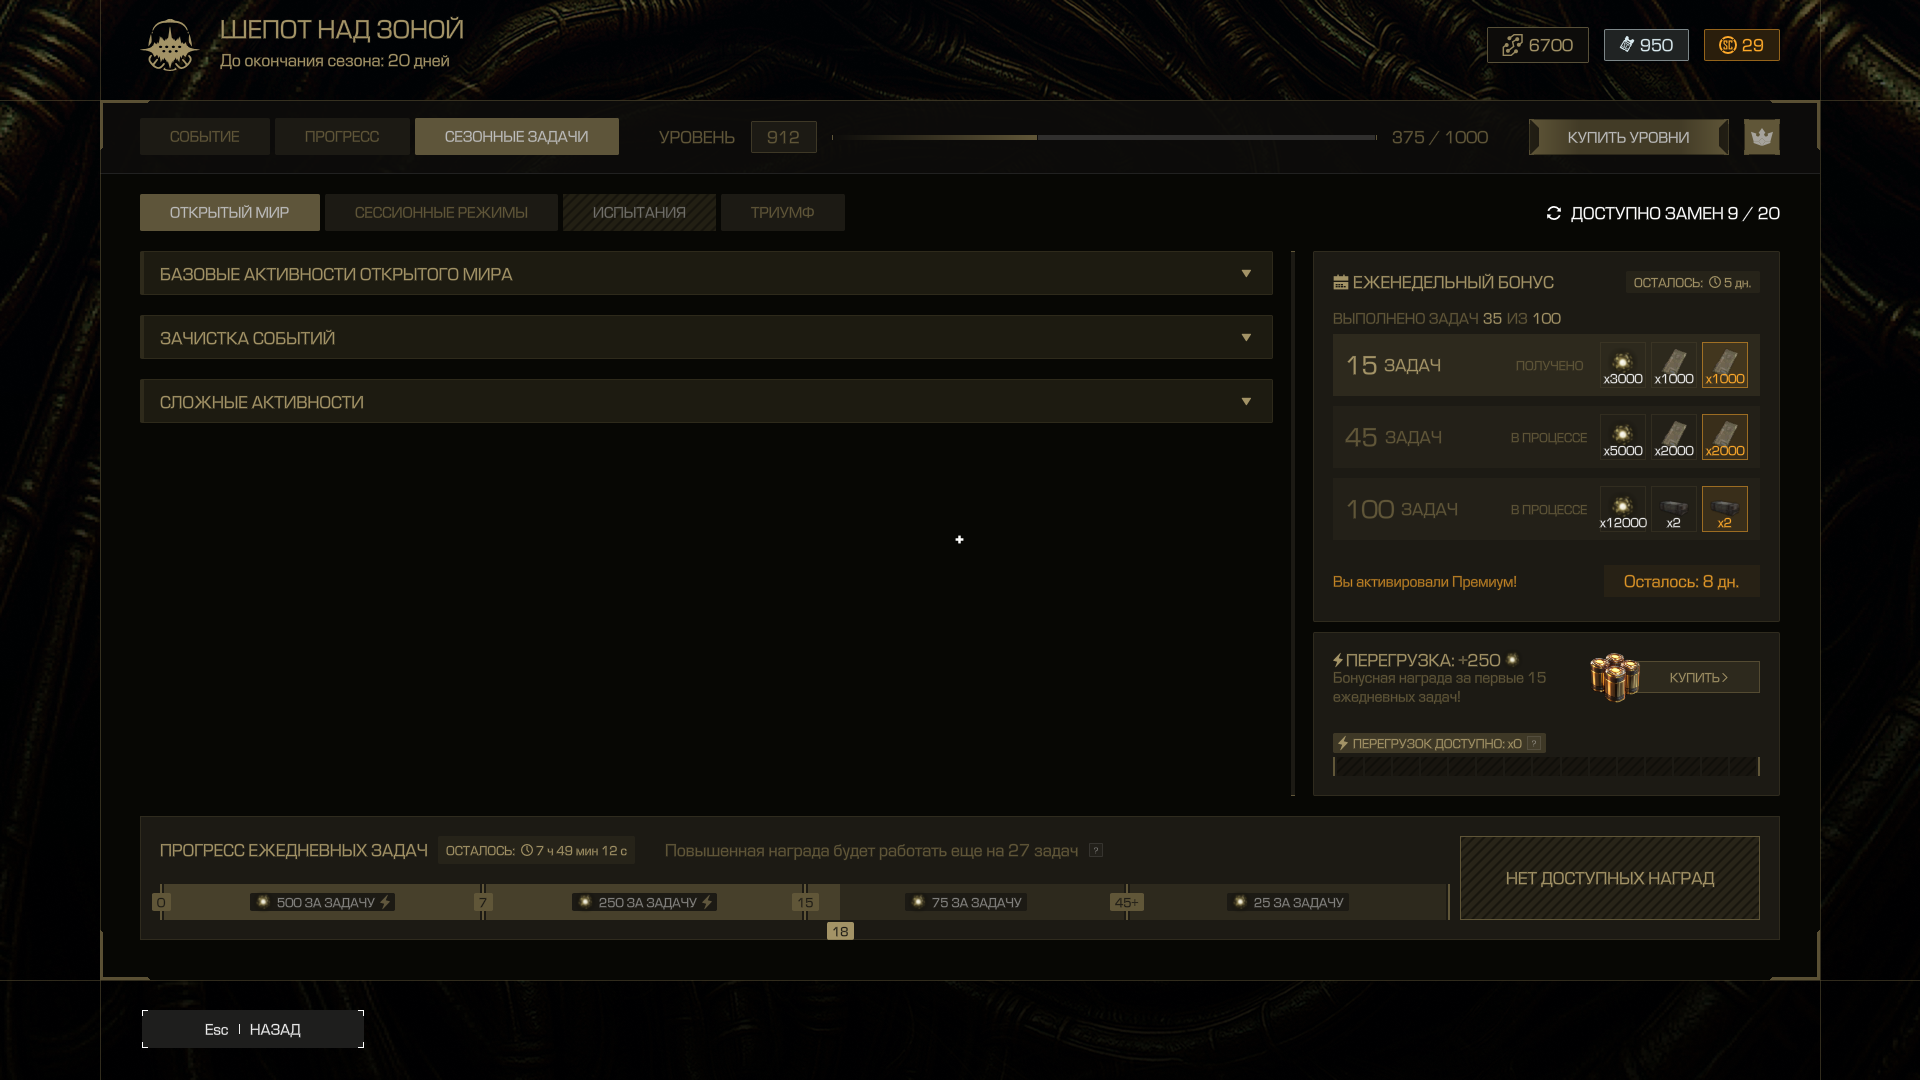Screen dimensions: 1920x1080
Task: Click the КУПИТЬ УРОВНИ button
Action: click(1628, 137)
